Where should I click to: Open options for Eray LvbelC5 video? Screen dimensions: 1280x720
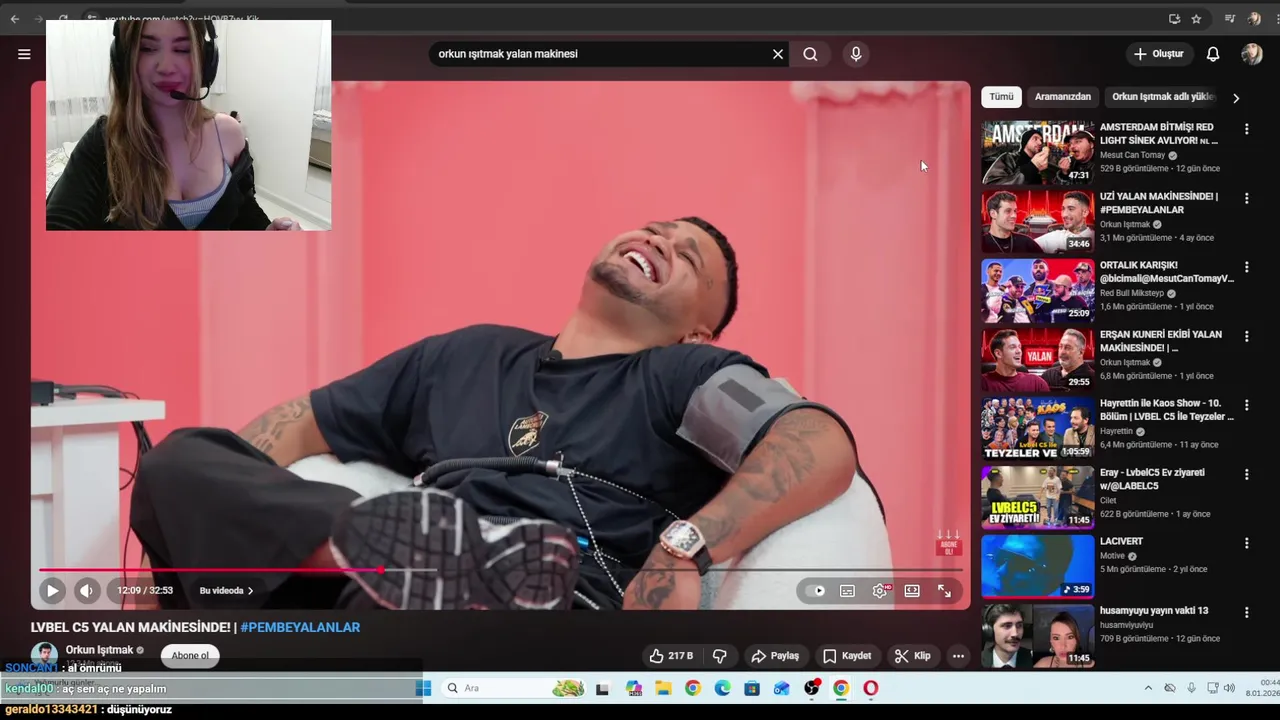pyautogui.click(x=1246, y=474)
